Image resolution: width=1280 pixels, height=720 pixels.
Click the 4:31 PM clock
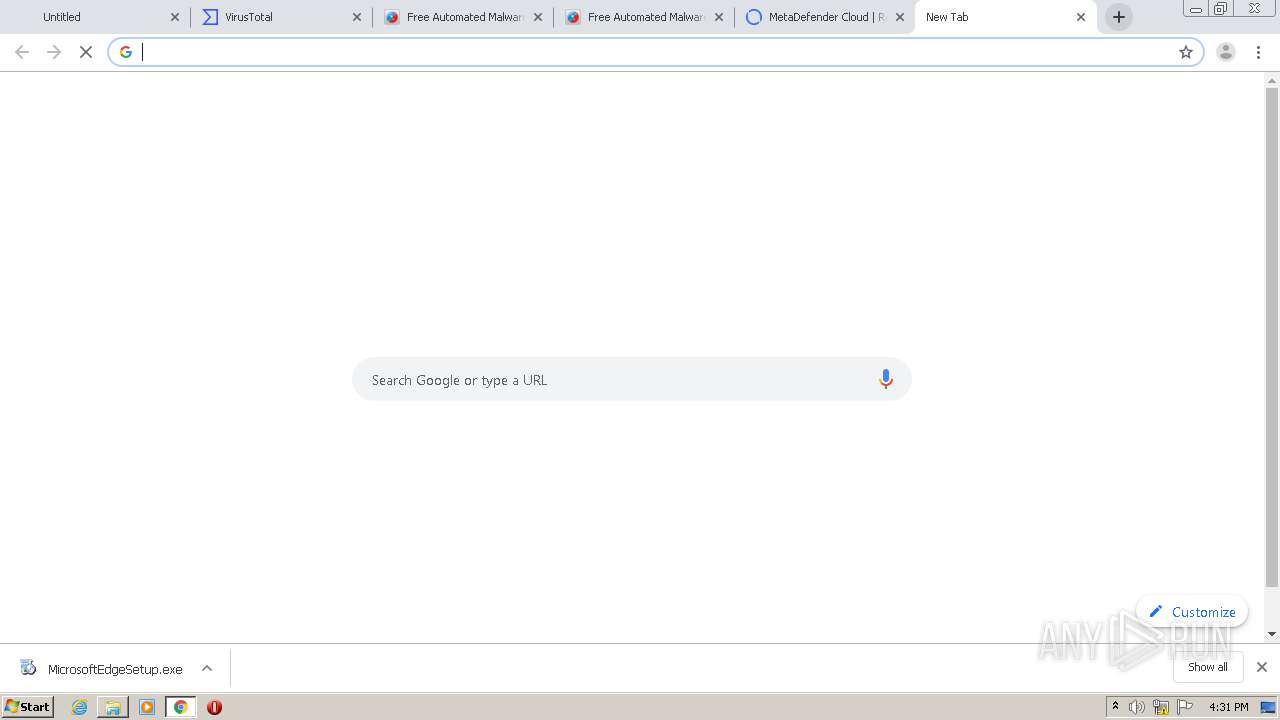click(x=1228, y=707)
